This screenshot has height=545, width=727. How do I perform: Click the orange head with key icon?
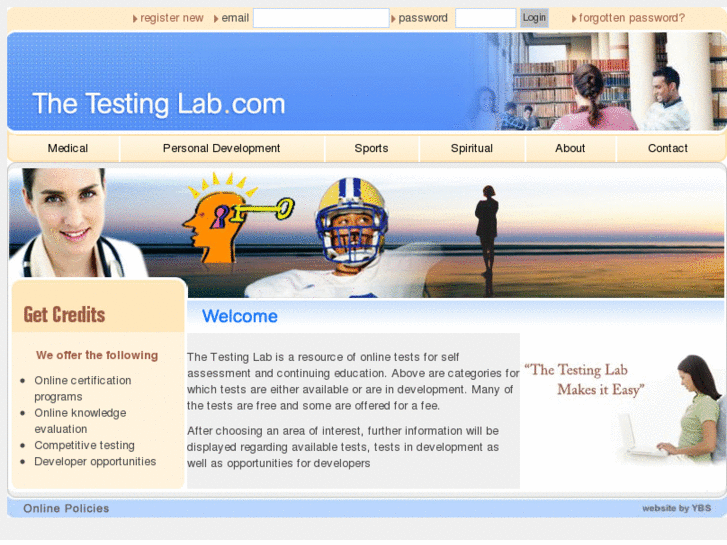[x=238, y=218]
